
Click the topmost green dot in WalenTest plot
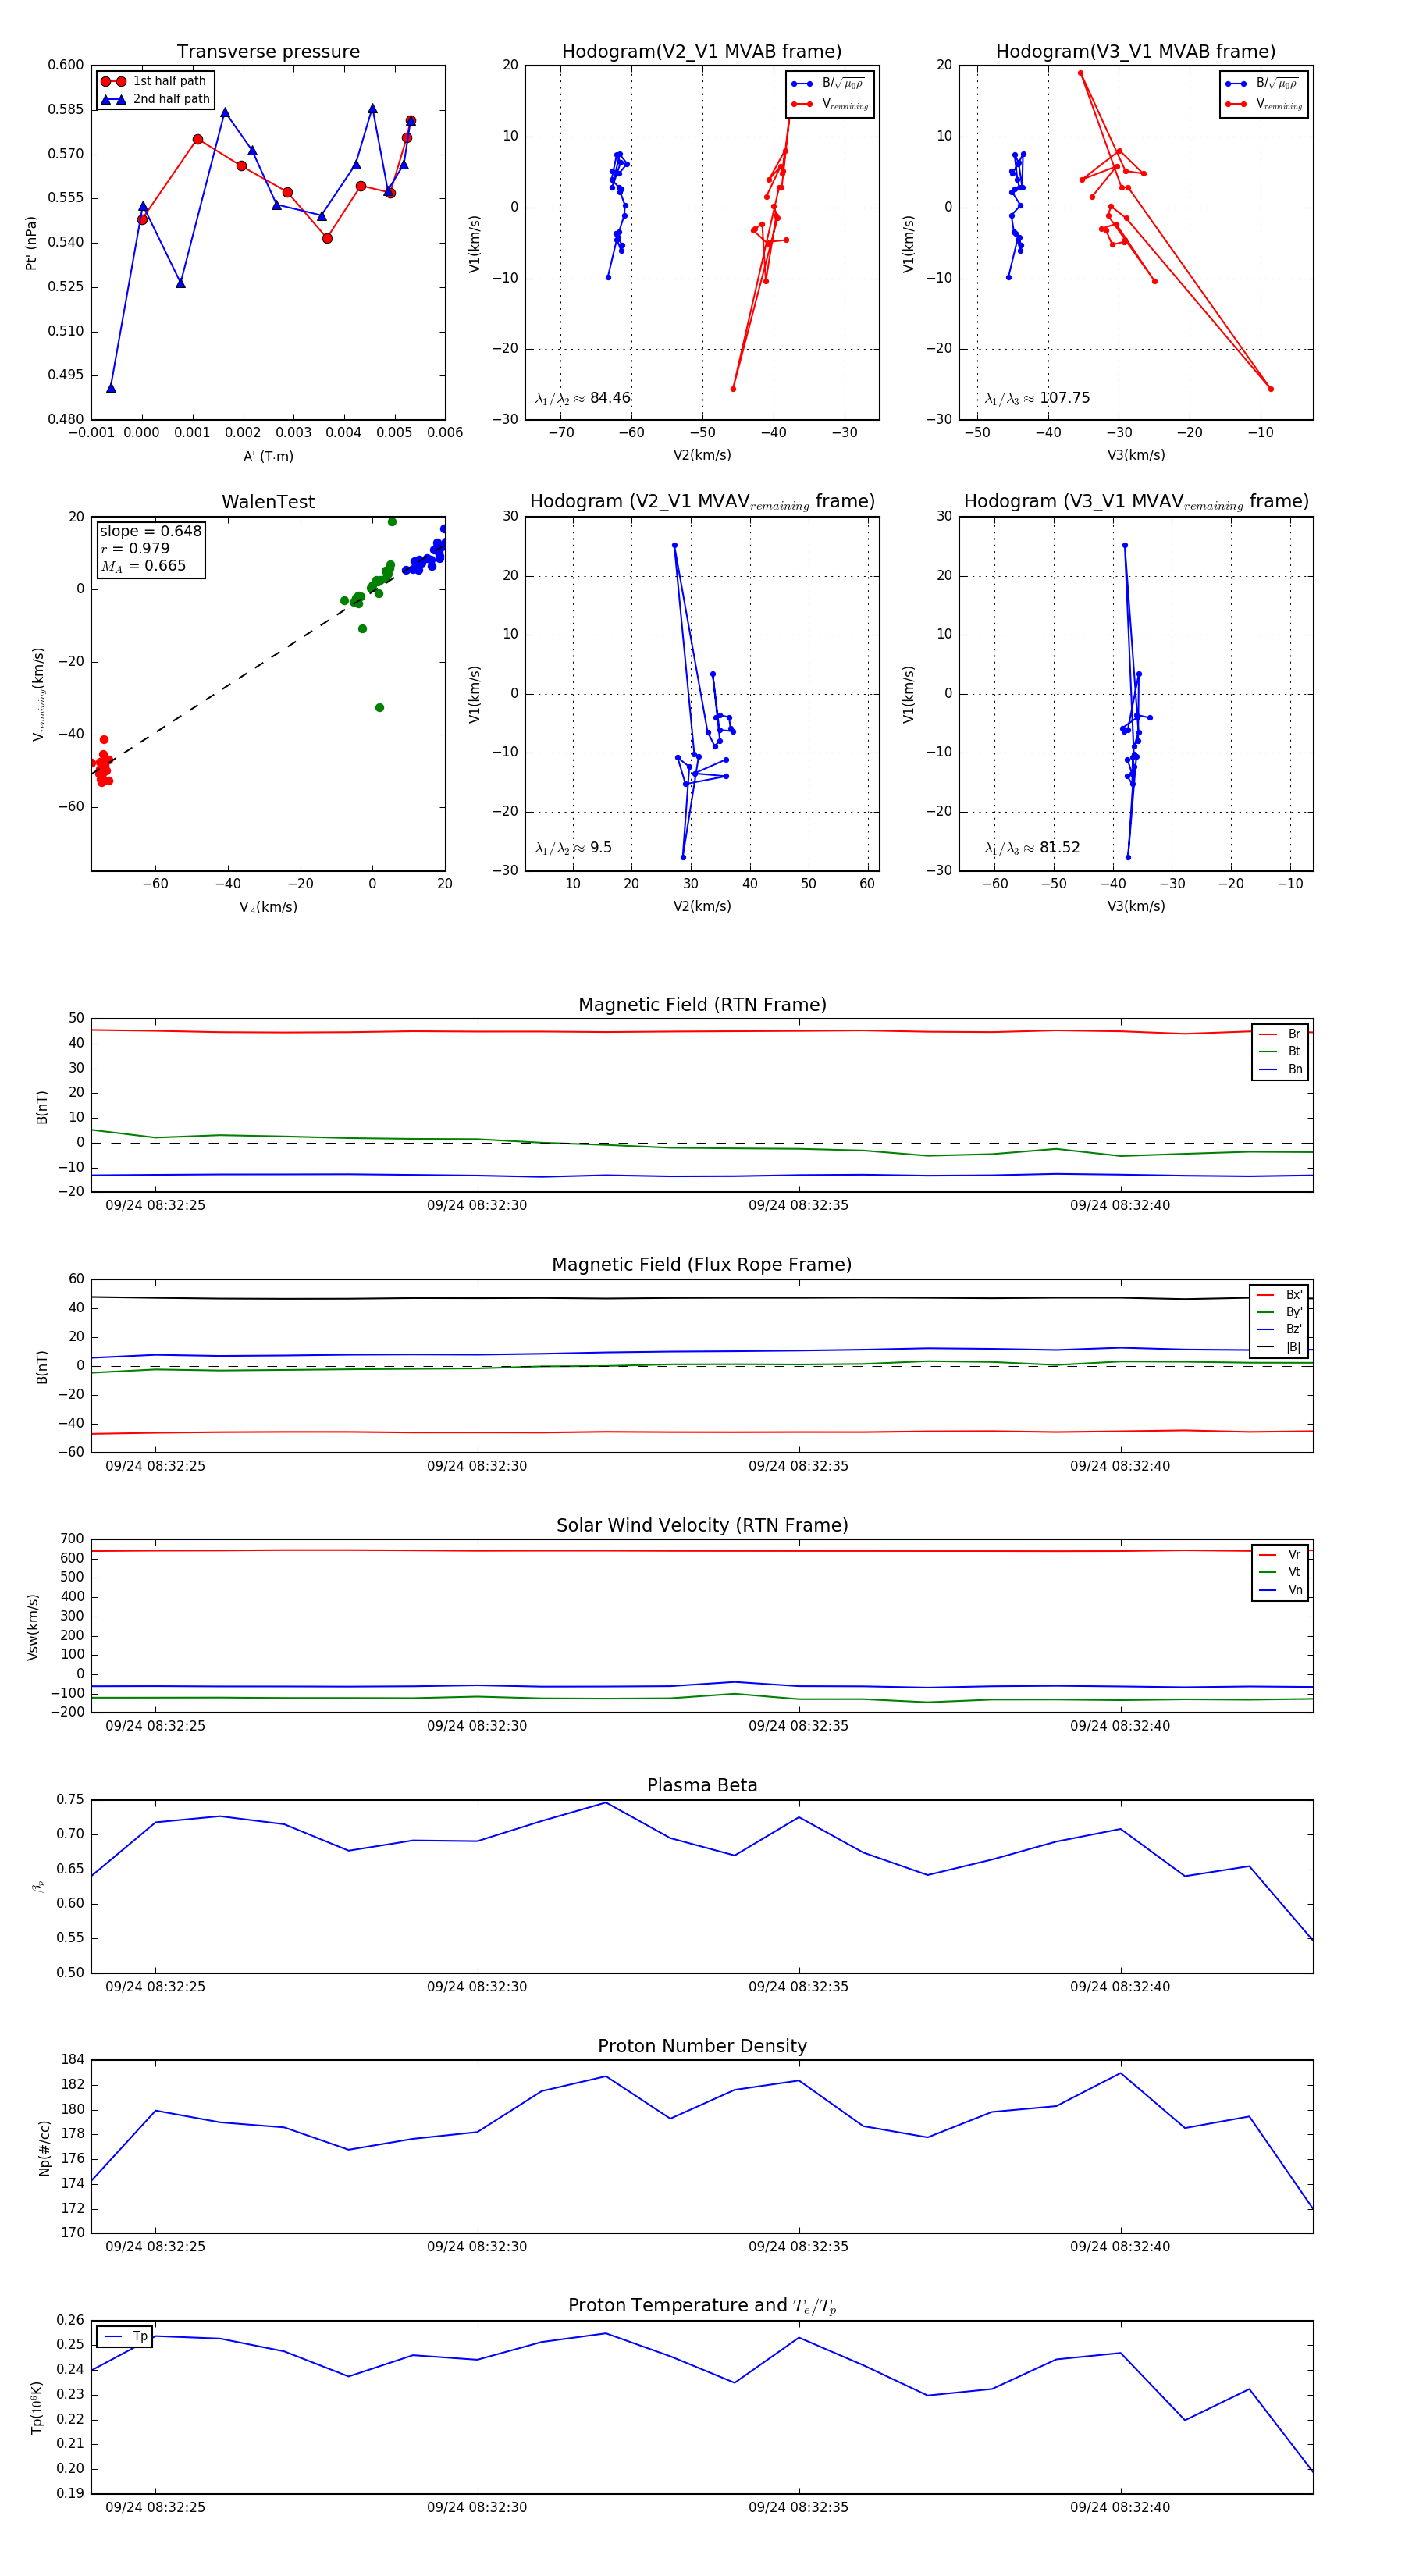(x=392, y=522)
